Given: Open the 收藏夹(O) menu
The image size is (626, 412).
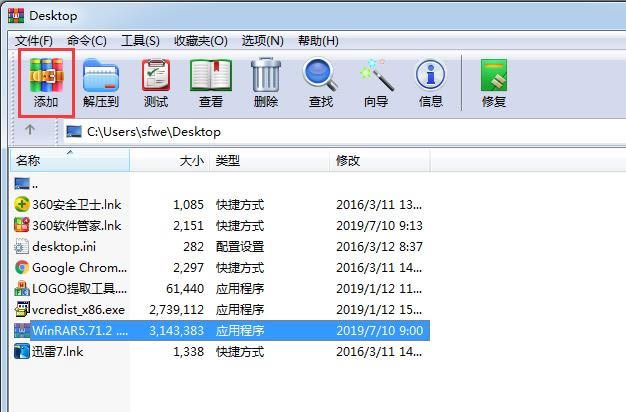Looking at the screenshot, I should [x=200, y=41].
